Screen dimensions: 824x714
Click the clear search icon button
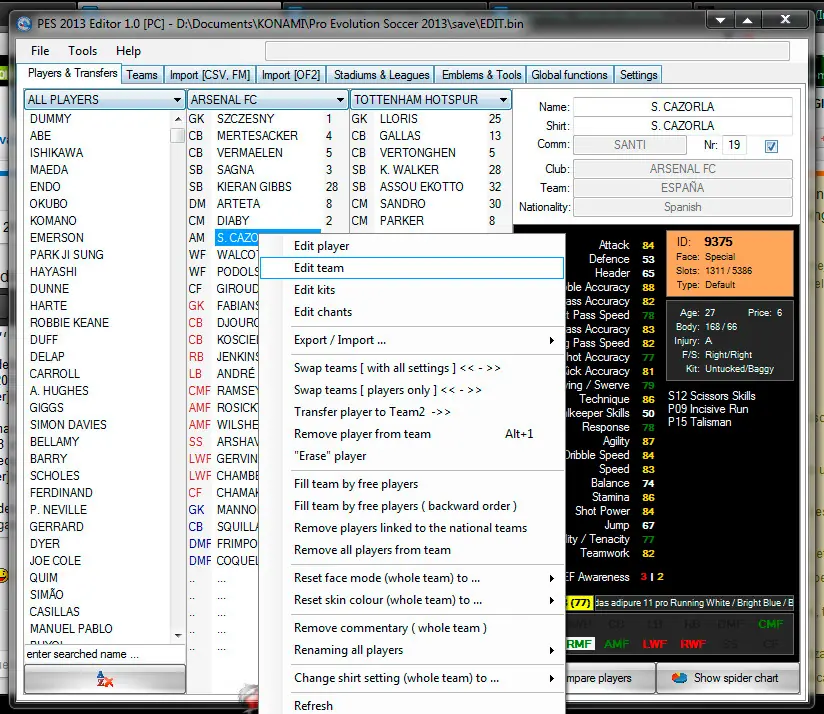pyautogui.click(x=105, y=679)
